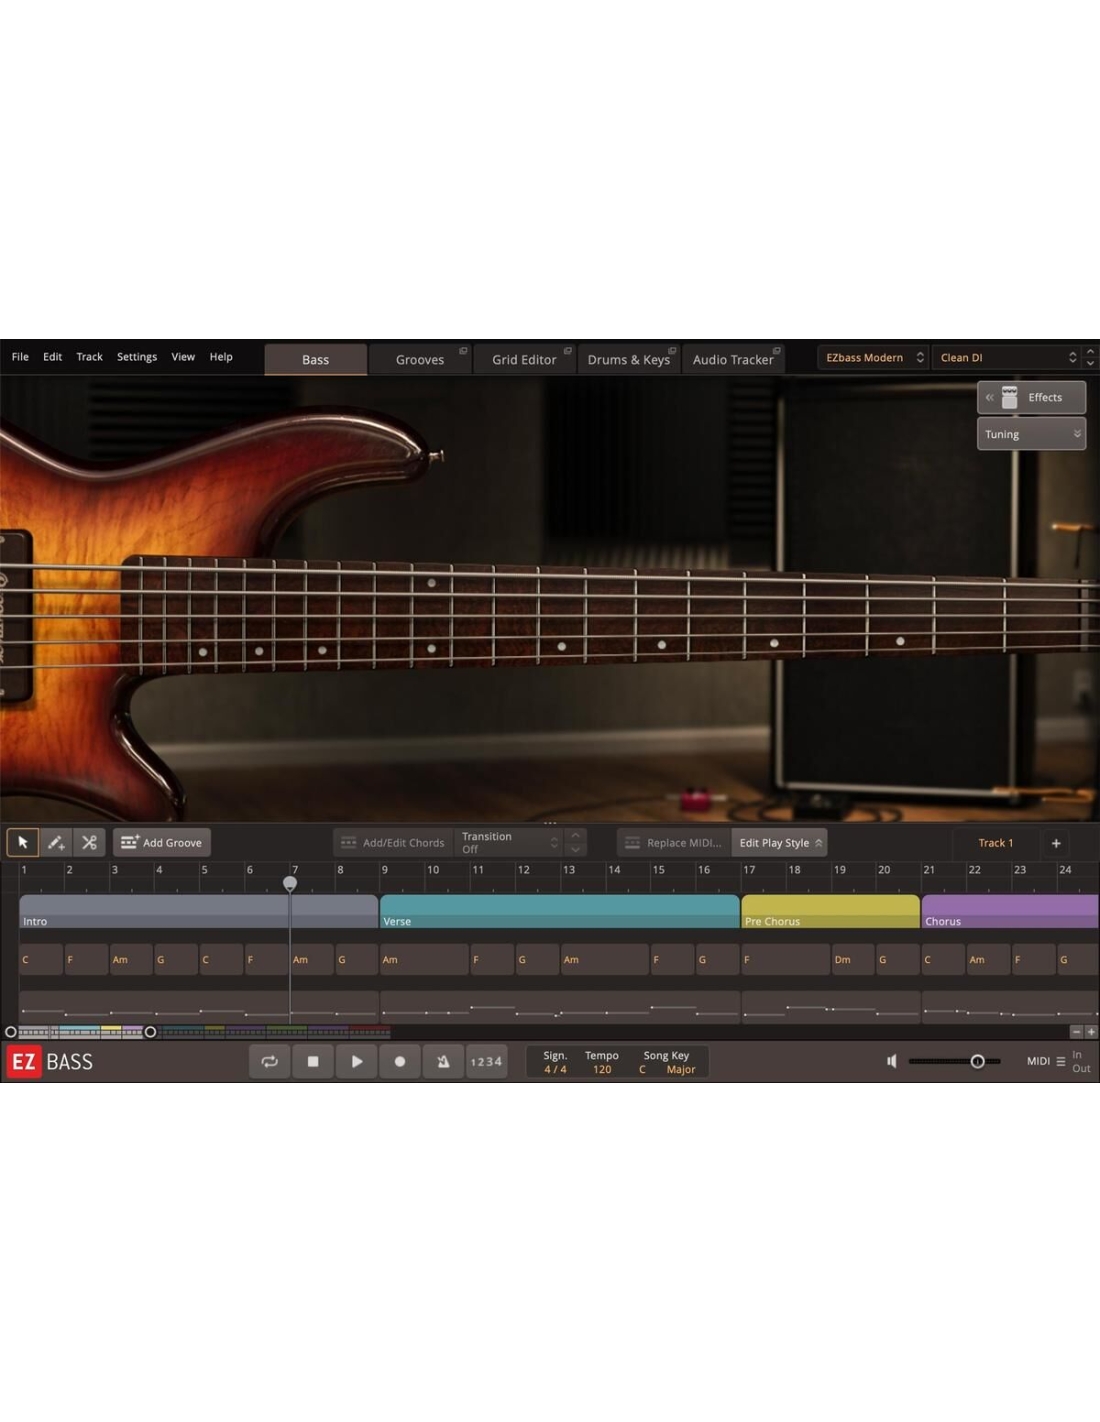Open the Transition dropdown

pyautogui.click(x=510, y=842)
